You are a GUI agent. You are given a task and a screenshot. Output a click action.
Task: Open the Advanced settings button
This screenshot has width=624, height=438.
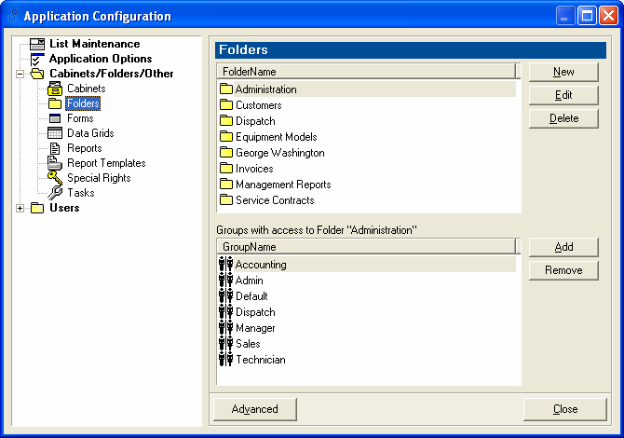click(x=255, y=409)
